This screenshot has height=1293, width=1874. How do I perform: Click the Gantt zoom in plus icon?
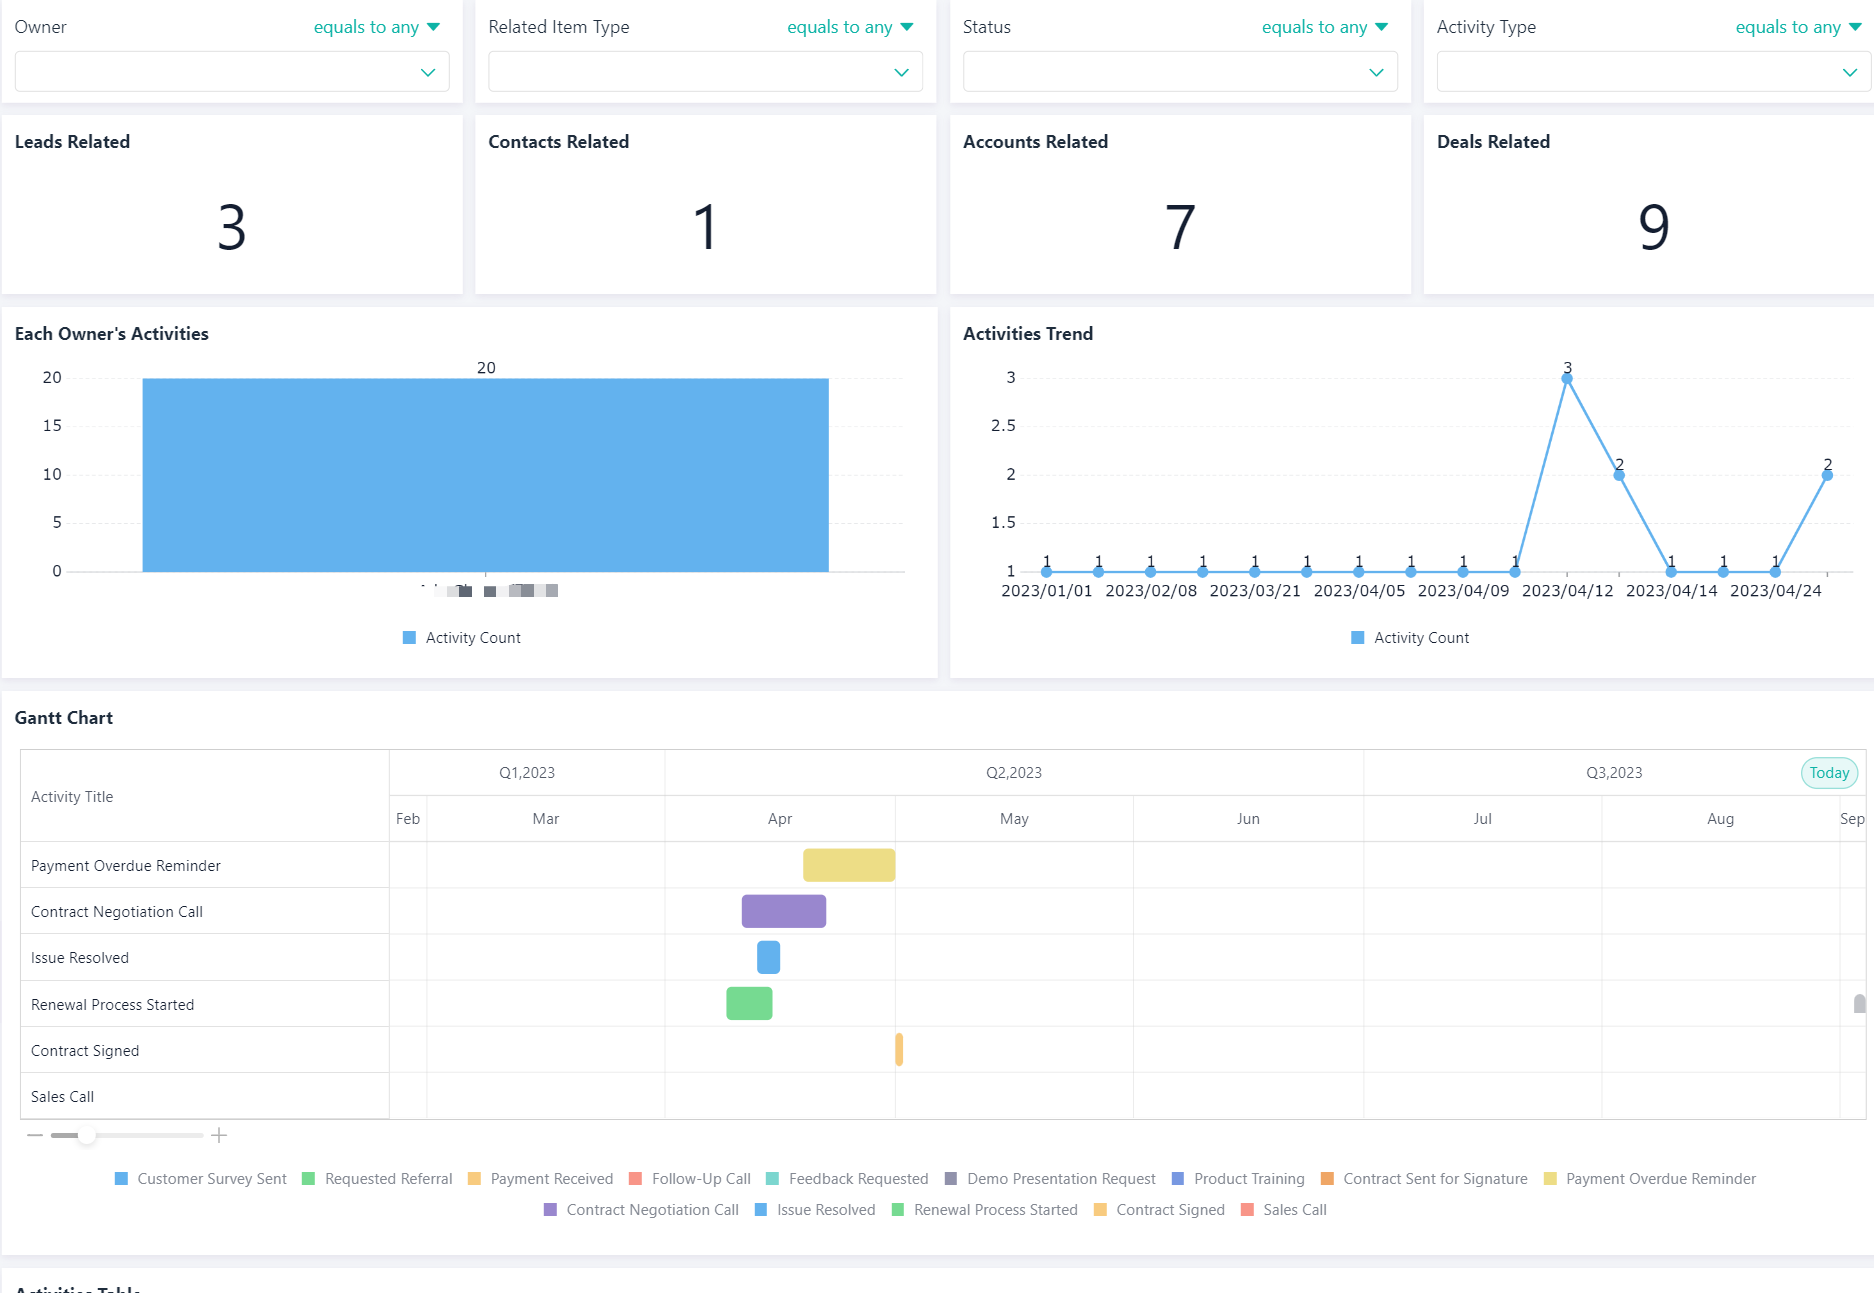219,1135
